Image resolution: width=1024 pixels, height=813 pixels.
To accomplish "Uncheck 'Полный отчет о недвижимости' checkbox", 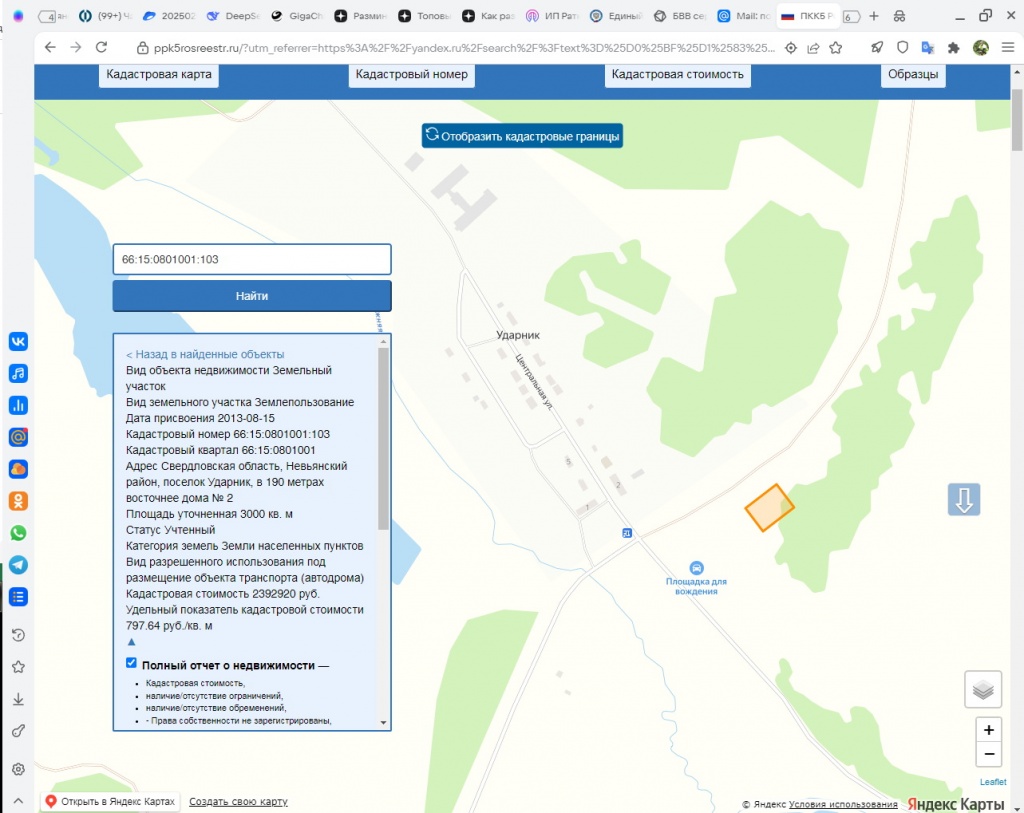I will [x=131, y=663].
